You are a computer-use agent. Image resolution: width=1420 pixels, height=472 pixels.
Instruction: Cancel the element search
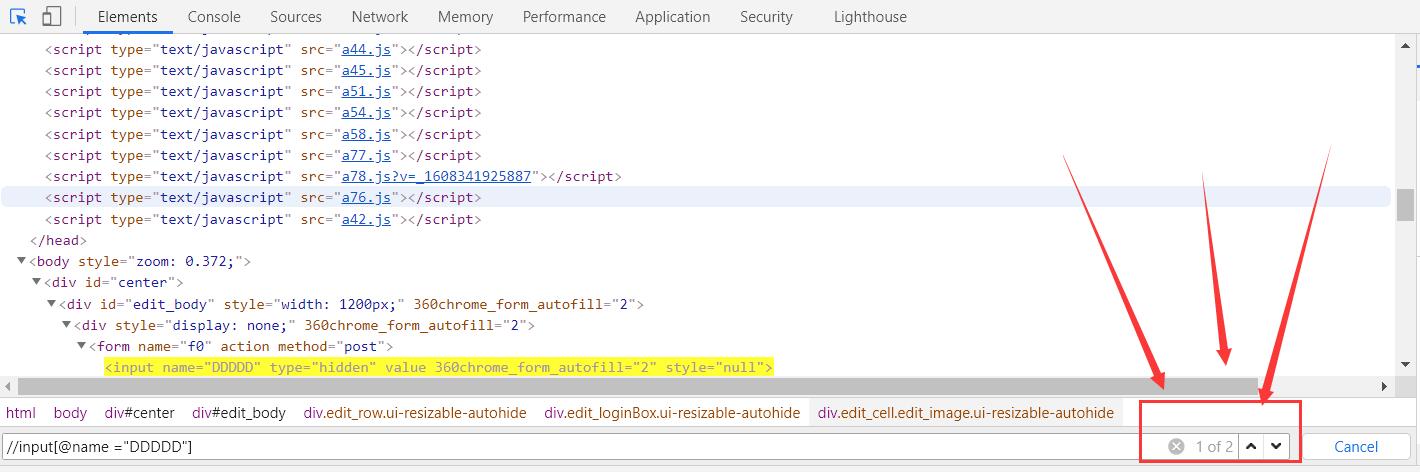point(1356,446)
